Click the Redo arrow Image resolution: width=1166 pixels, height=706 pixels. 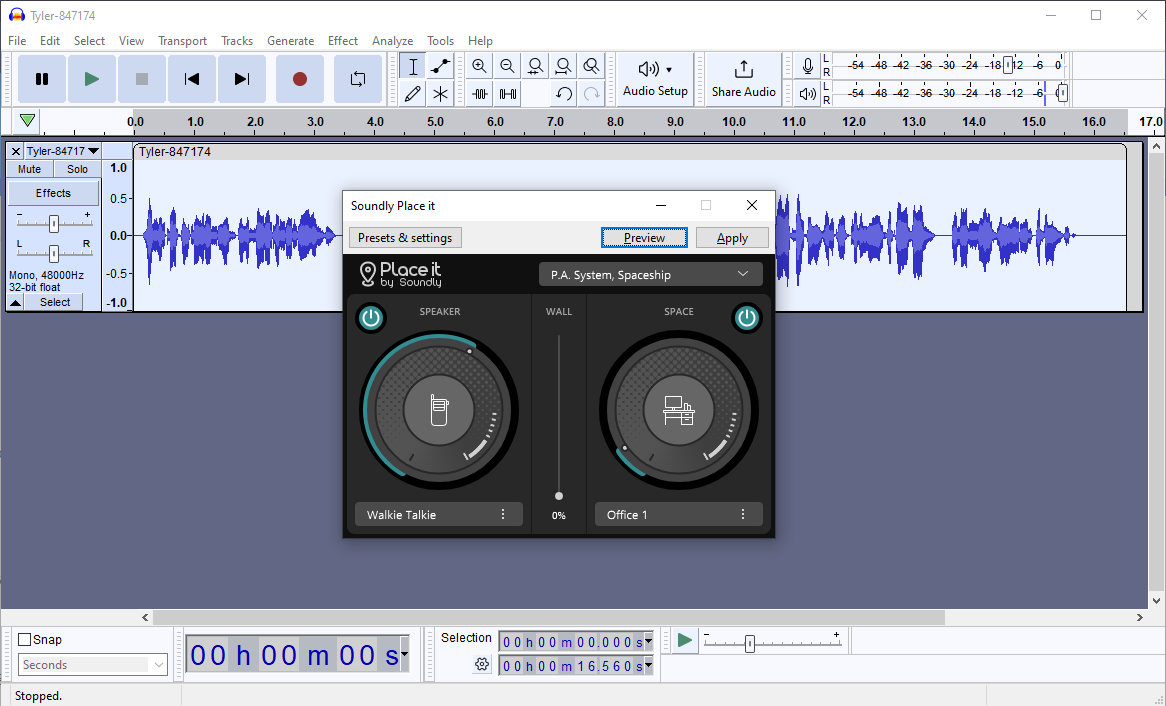[x=591, y=94]
